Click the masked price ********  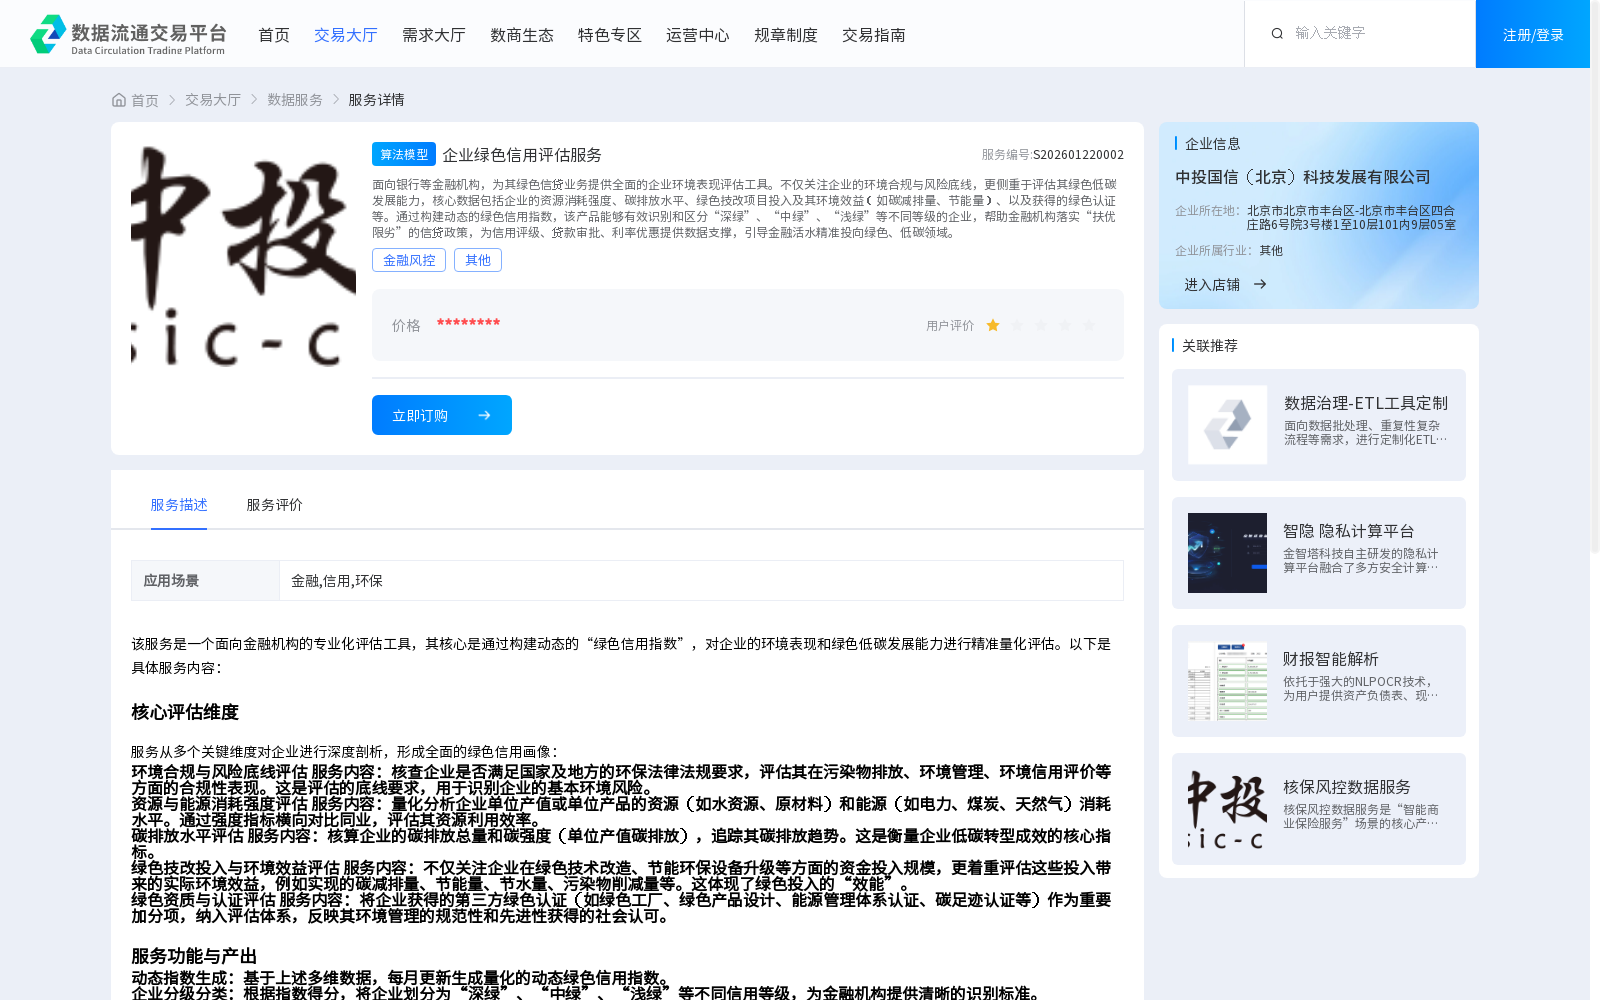click(468, 323)
